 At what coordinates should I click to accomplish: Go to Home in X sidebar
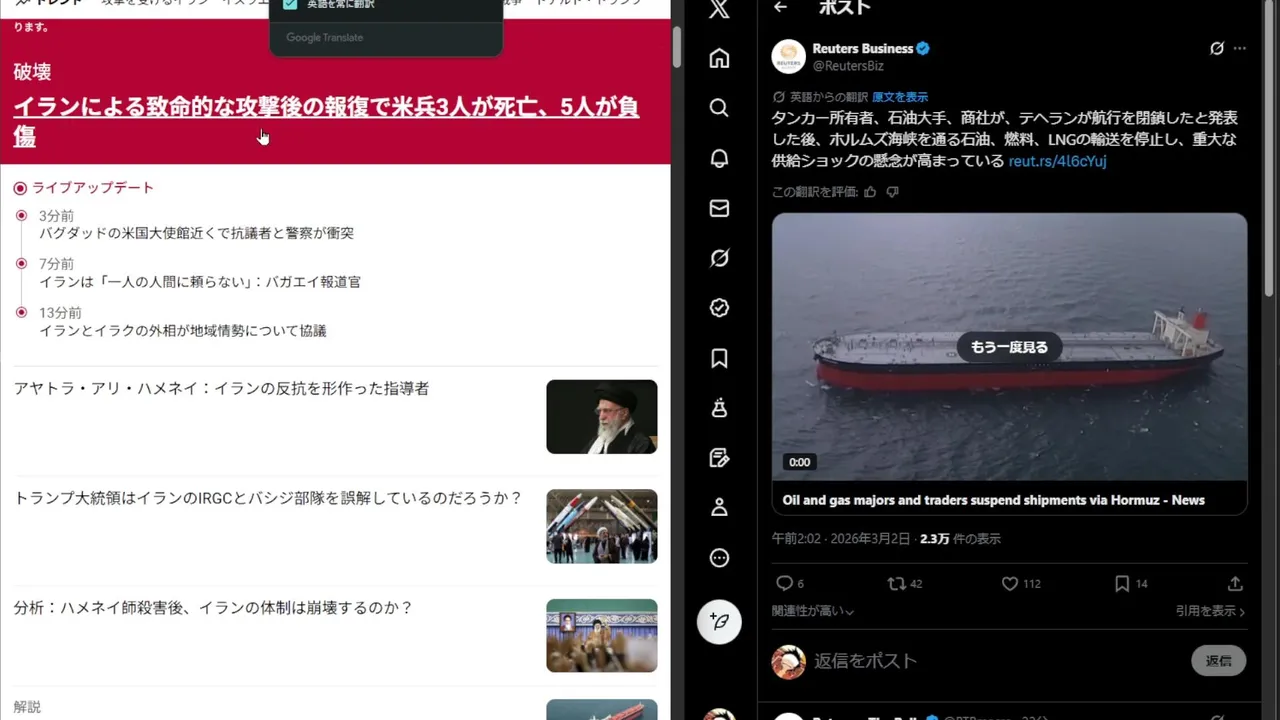click(719, 58)
